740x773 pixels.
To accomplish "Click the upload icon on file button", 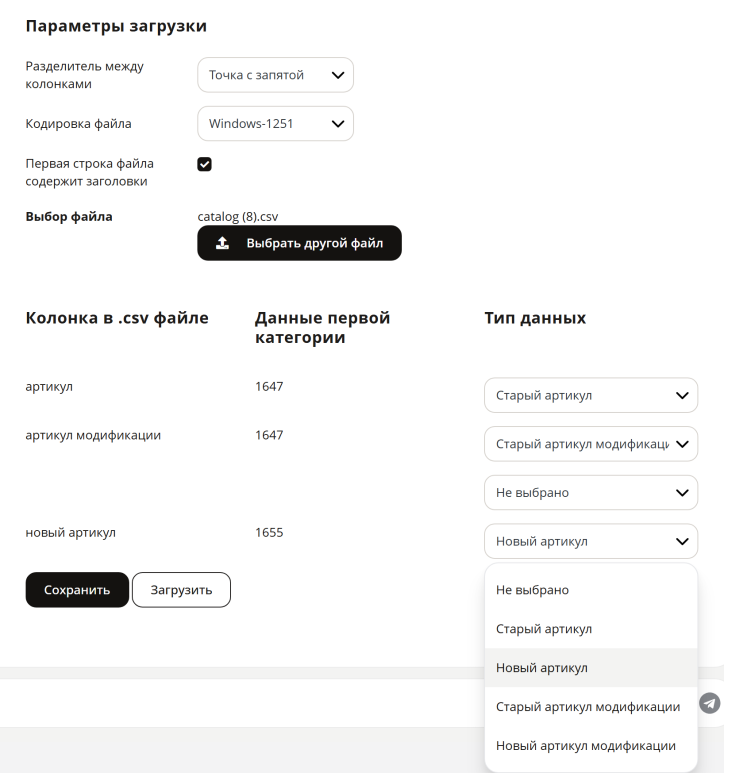I will tap(222, 243).
